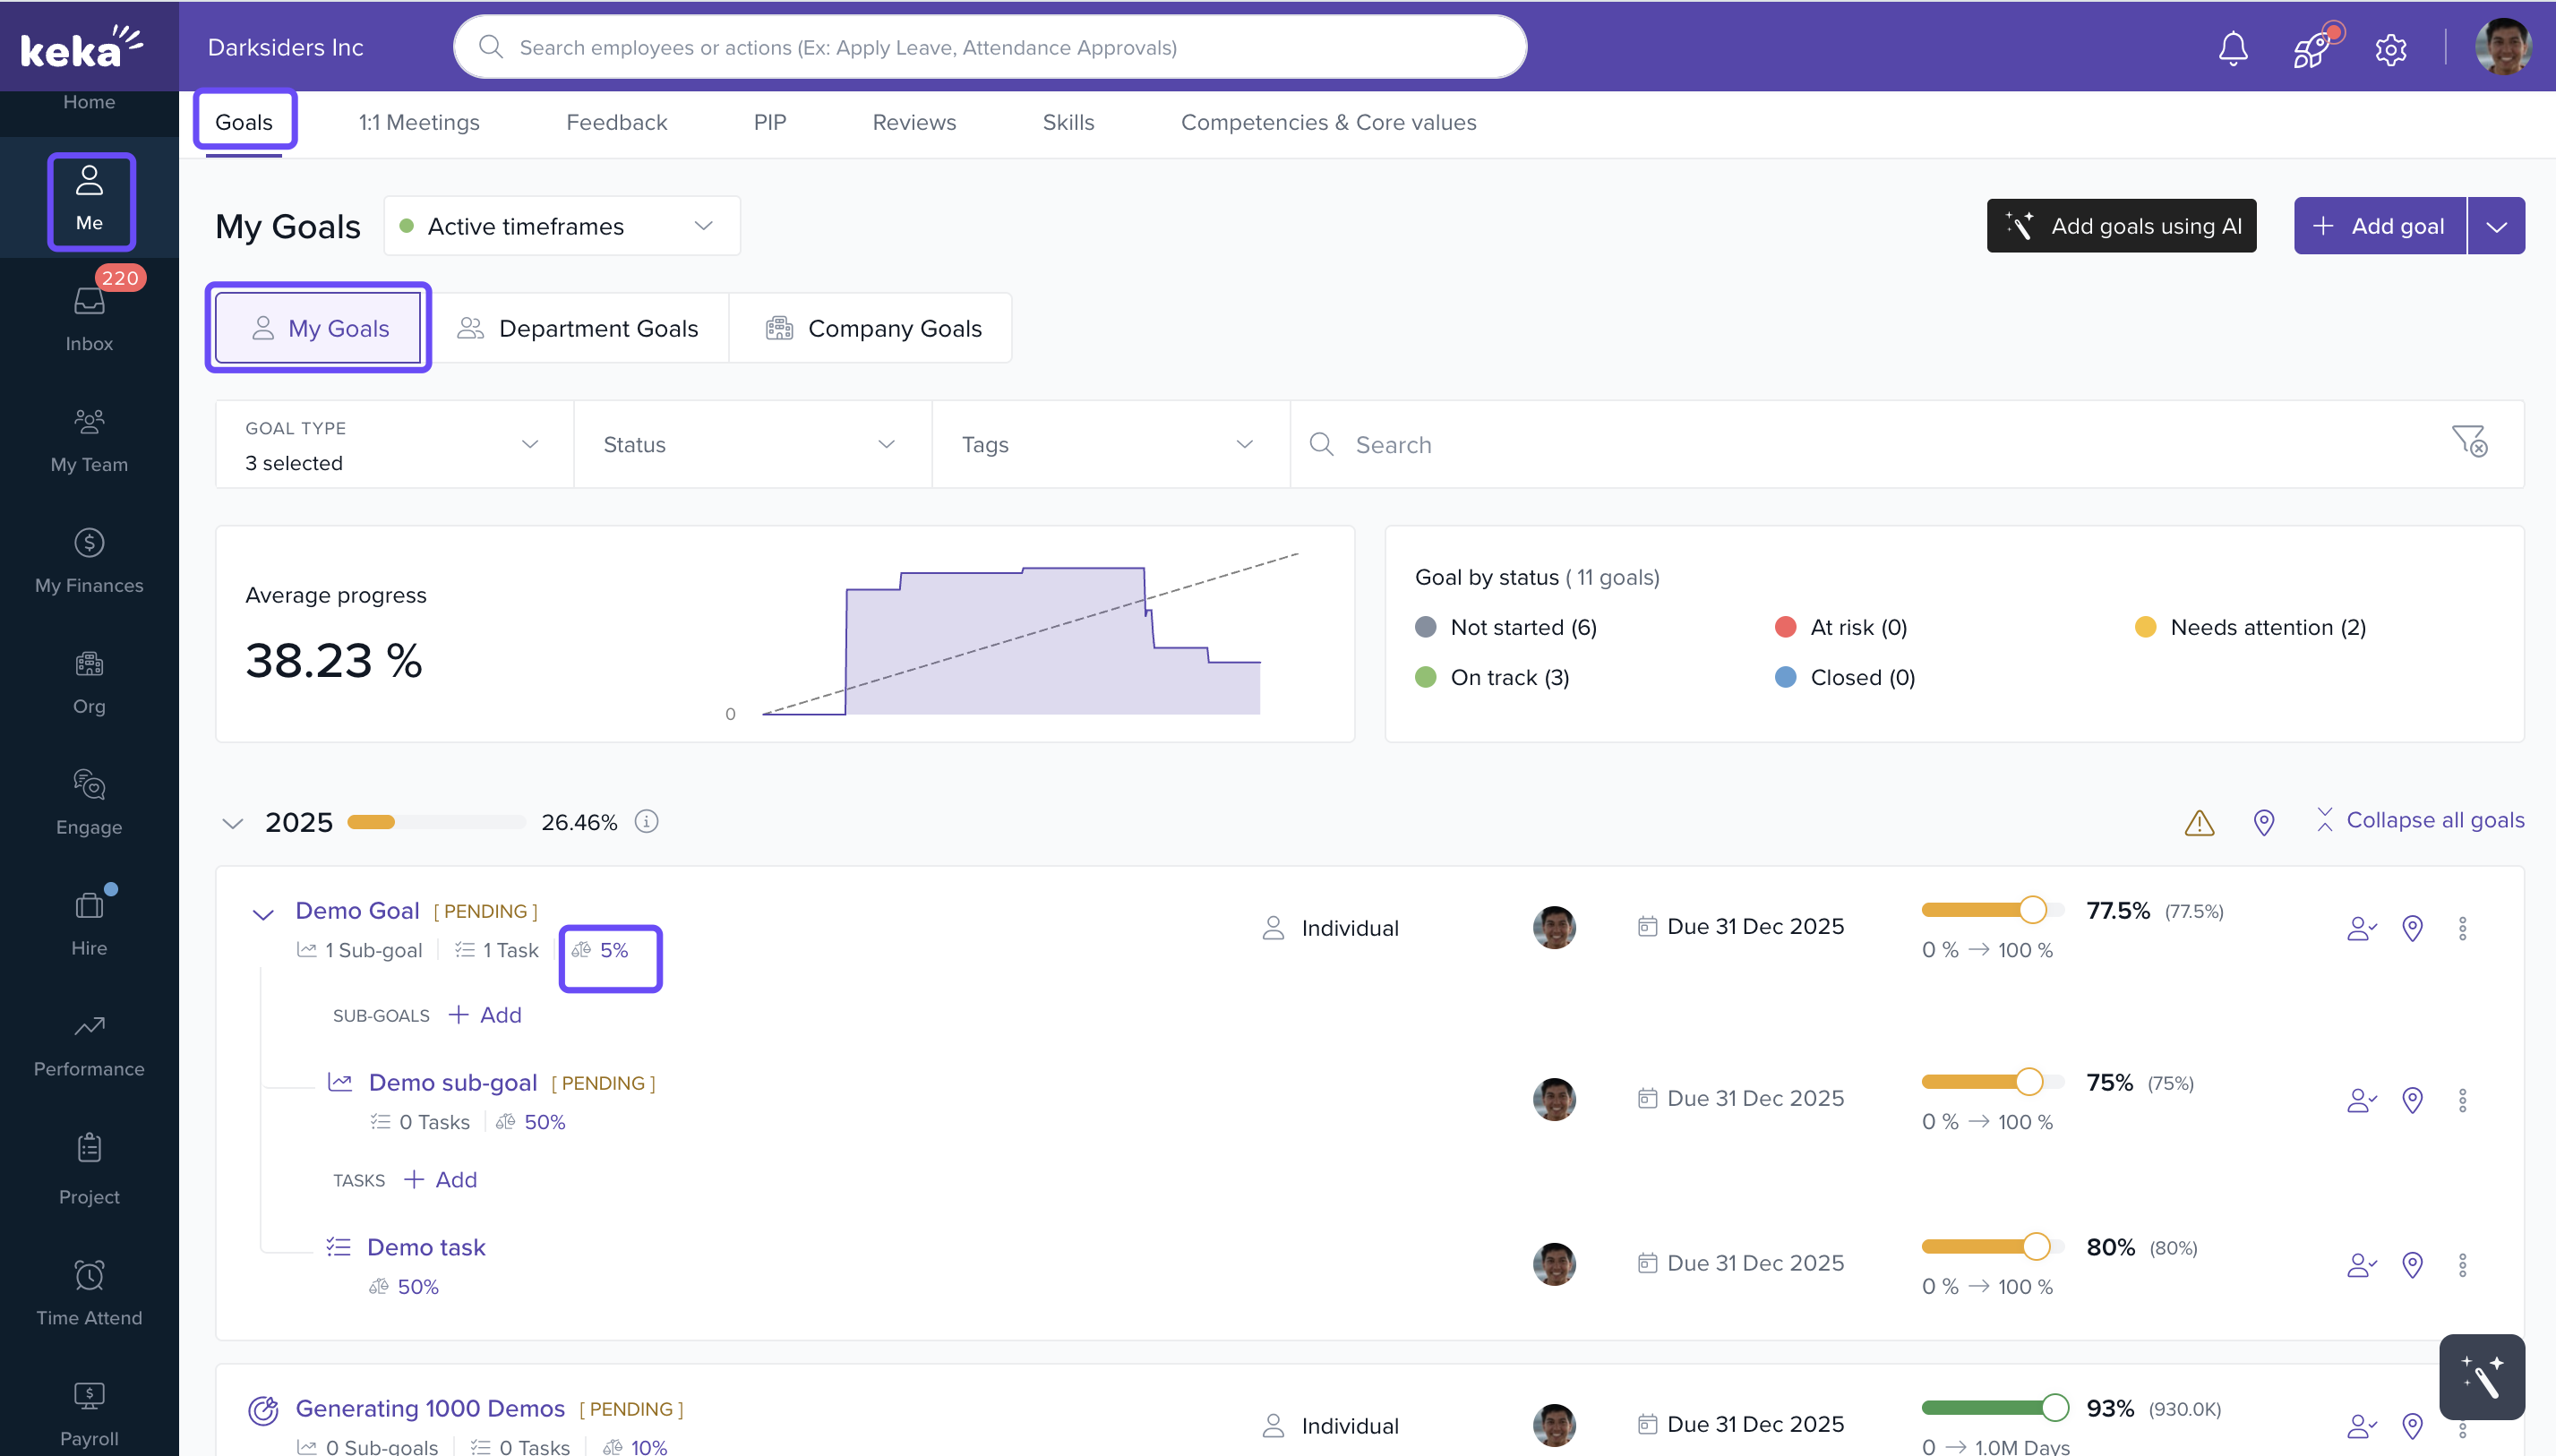Adjust the Demo task progress slider
This screenshot has width=2556, height=1456.
(x=2035, y=1246)
